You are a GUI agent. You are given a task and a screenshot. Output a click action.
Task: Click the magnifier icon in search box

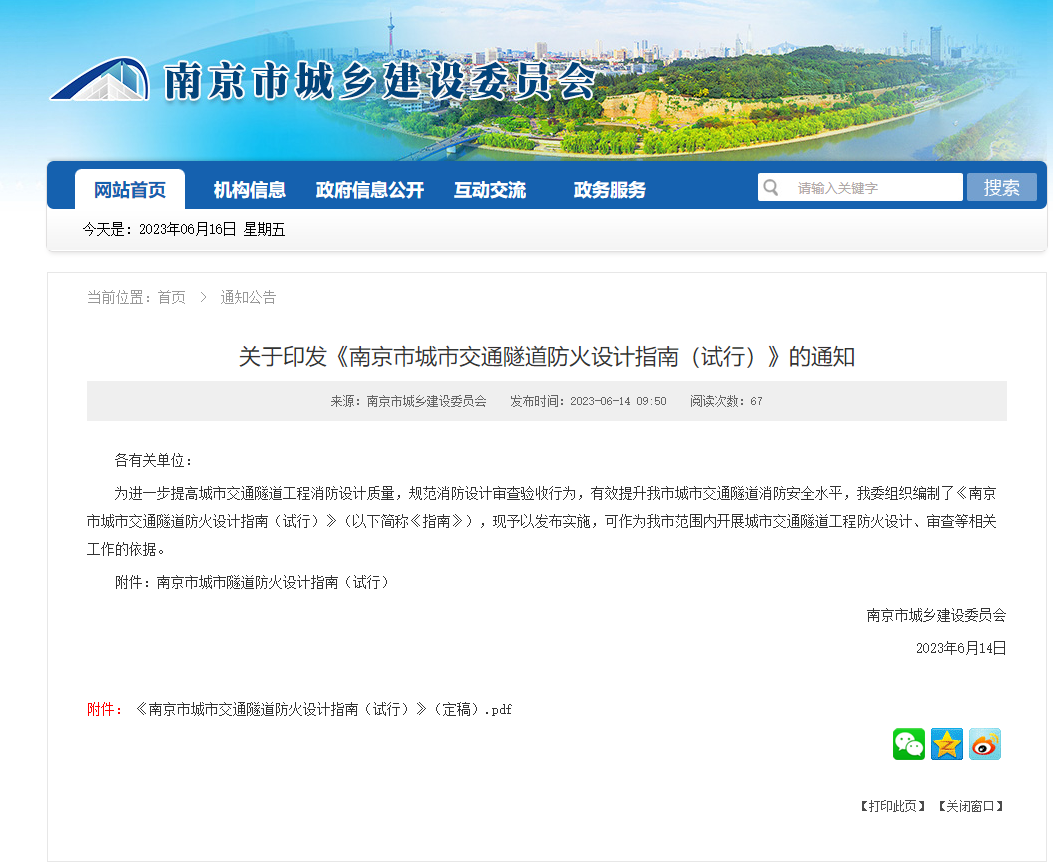771,188
